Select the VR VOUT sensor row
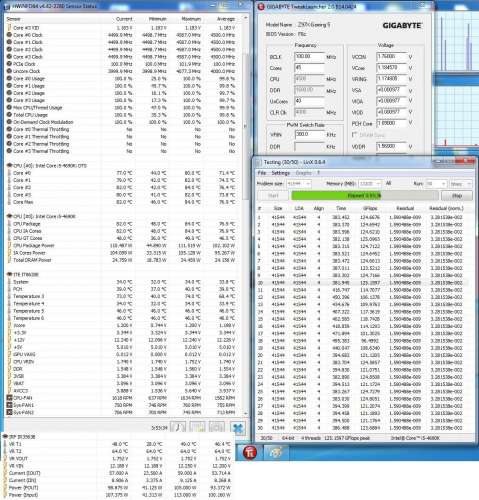Screen dimensions: 479x500 coord(118,459)
